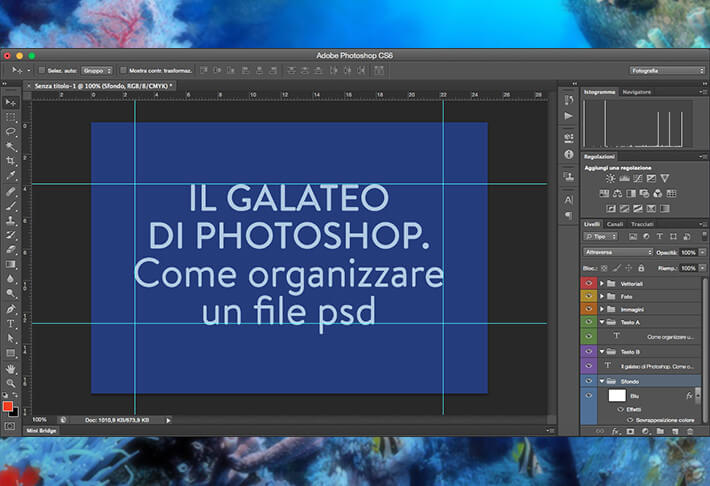
Task: Select the Blur tool
Action: pyautogui.click(x=11, y=279)
